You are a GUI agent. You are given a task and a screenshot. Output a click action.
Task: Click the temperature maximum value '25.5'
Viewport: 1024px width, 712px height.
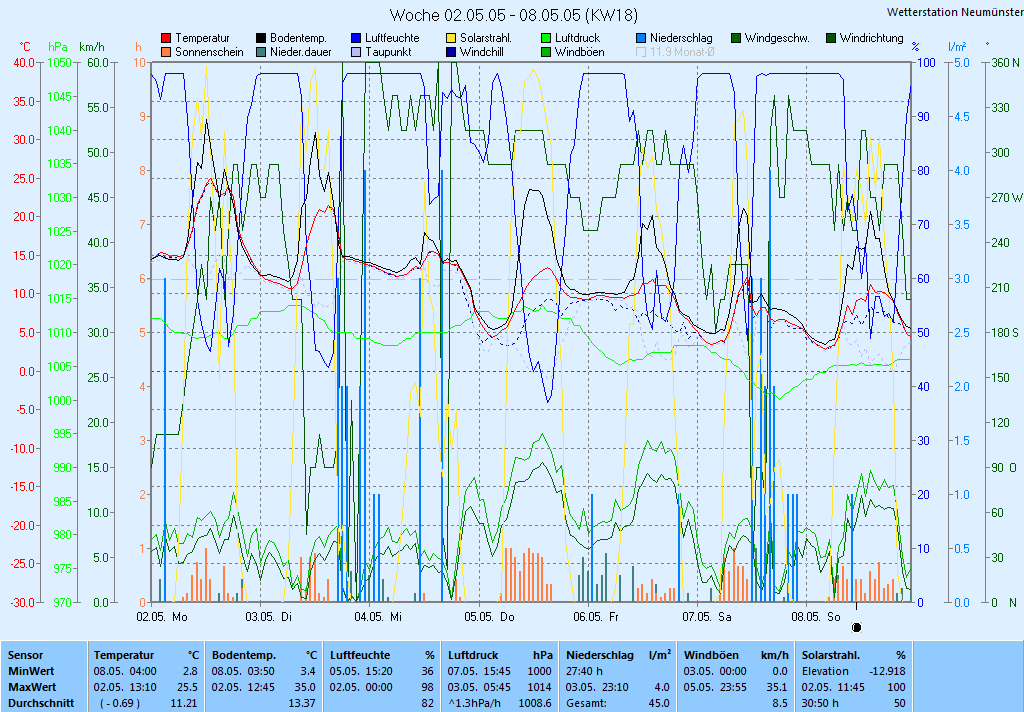point(187,687)
